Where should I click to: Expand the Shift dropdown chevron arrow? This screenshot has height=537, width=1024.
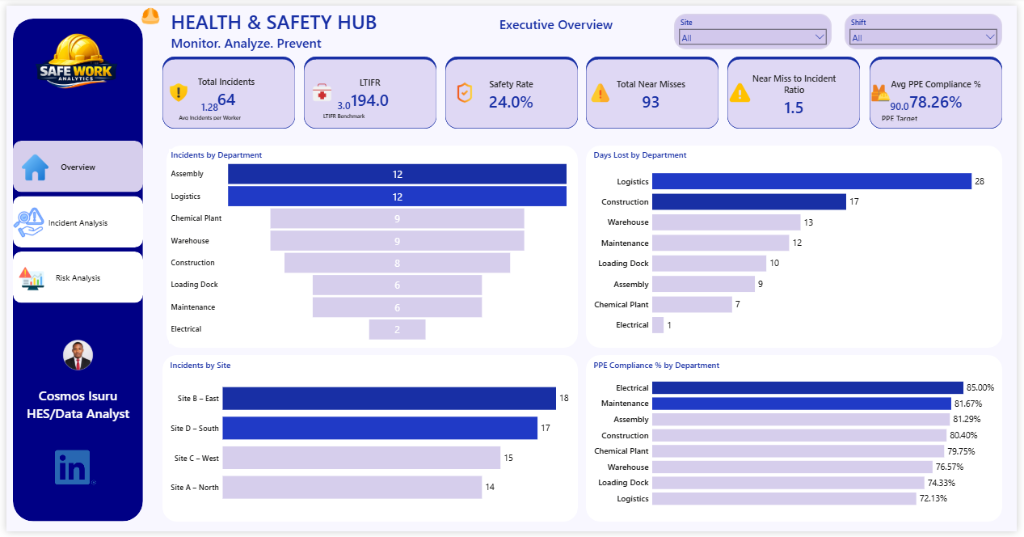coord(990,37)
